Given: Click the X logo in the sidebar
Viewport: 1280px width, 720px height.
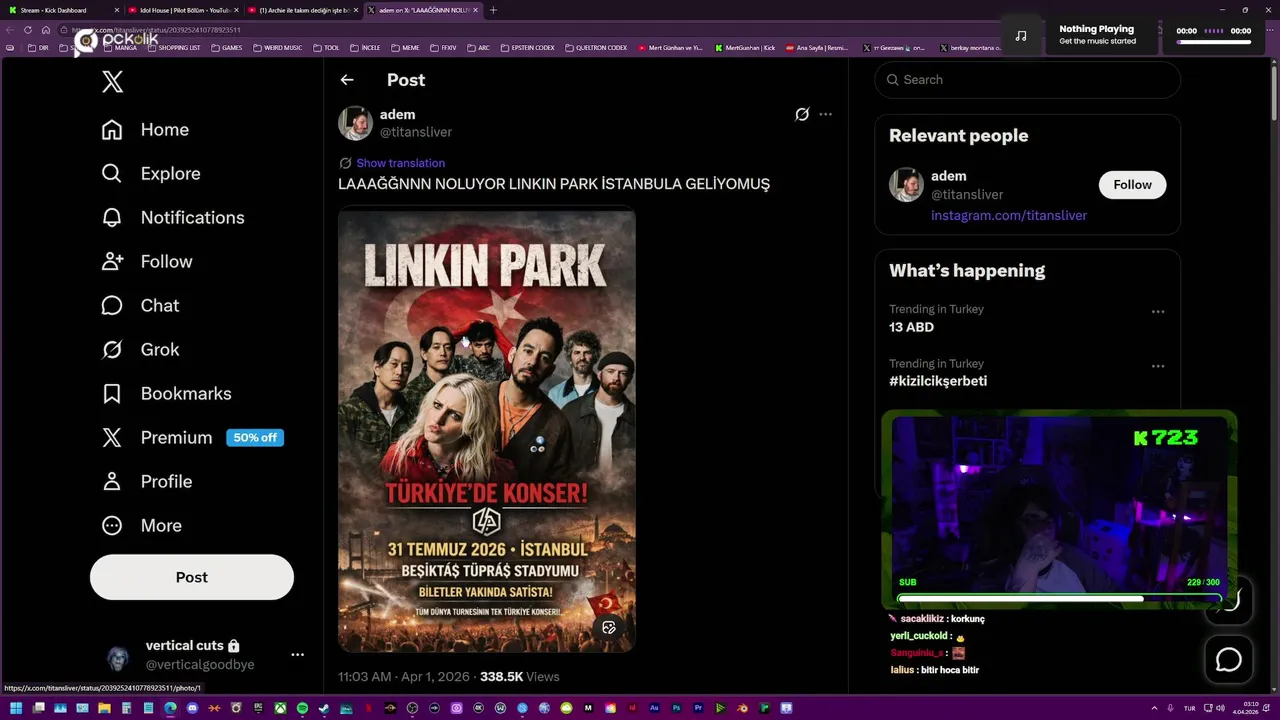Looking at the screenshot, I should 112,82.
